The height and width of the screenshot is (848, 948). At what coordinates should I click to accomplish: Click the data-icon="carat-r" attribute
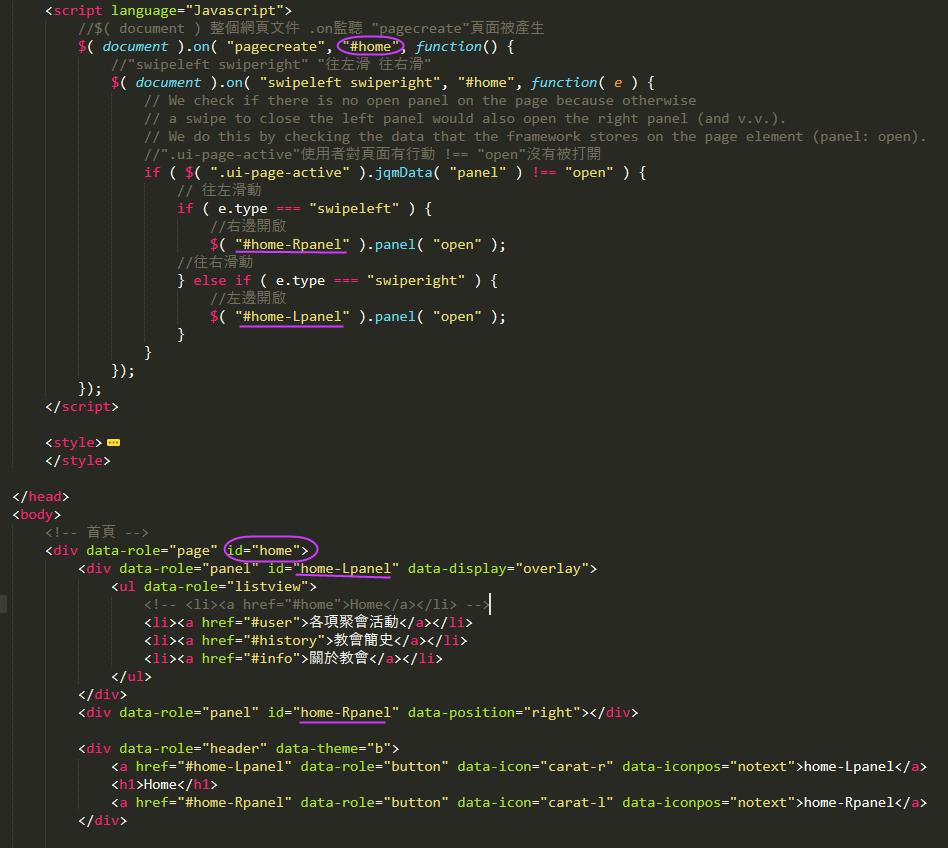click(x=535, y=766)
